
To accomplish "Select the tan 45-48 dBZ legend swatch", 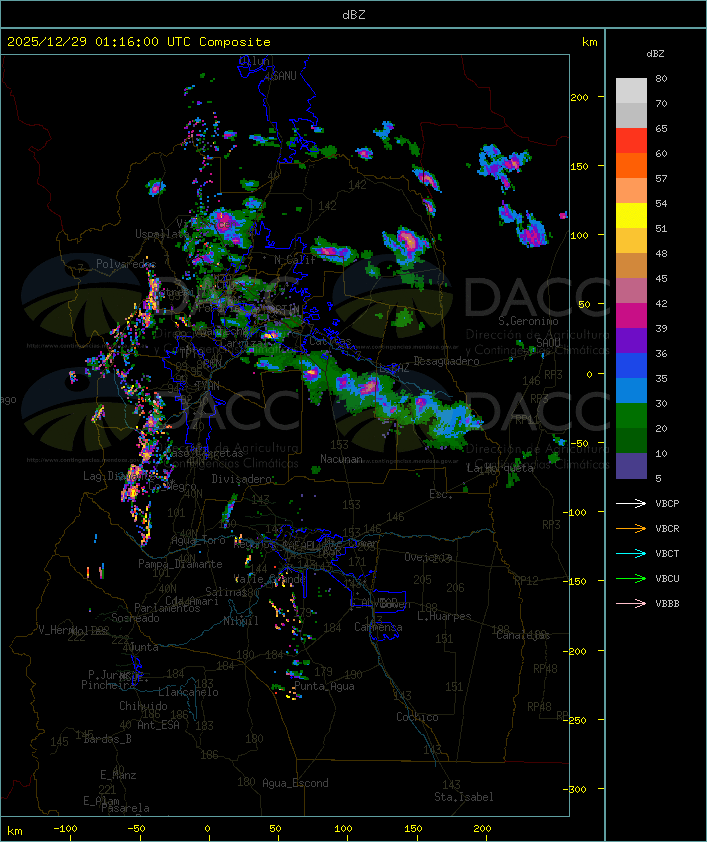I will point(631,266).
